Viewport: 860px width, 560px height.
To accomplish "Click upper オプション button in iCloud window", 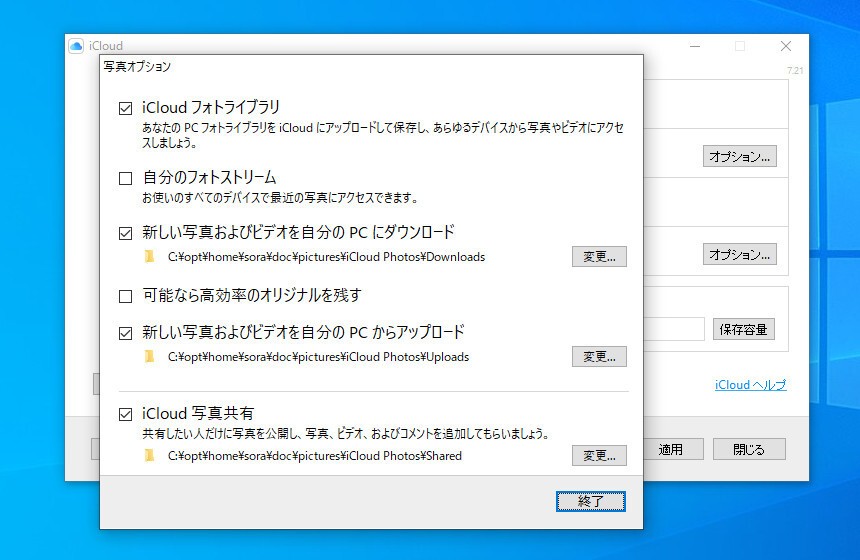I will (739, 156).
